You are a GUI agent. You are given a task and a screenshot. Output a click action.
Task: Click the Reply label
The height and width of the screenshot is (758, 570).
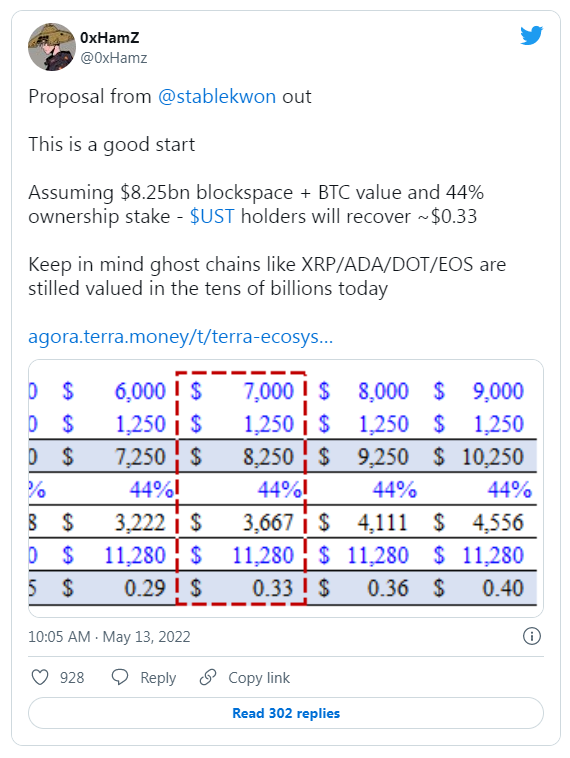(158, 678)
